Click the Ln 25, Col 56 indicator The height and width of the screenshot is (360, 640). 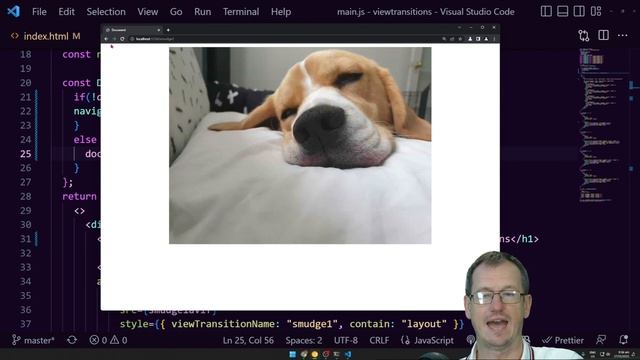[248, 340]
